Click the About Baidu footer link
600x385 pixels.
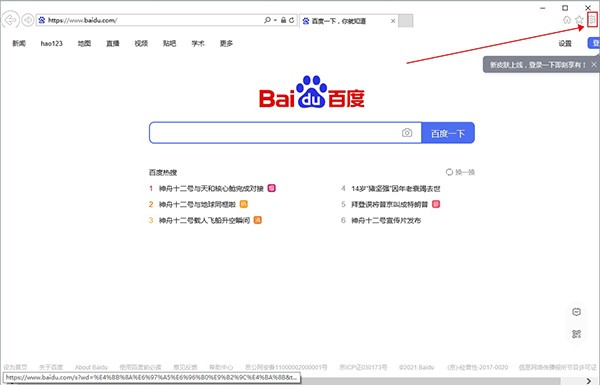91,367
